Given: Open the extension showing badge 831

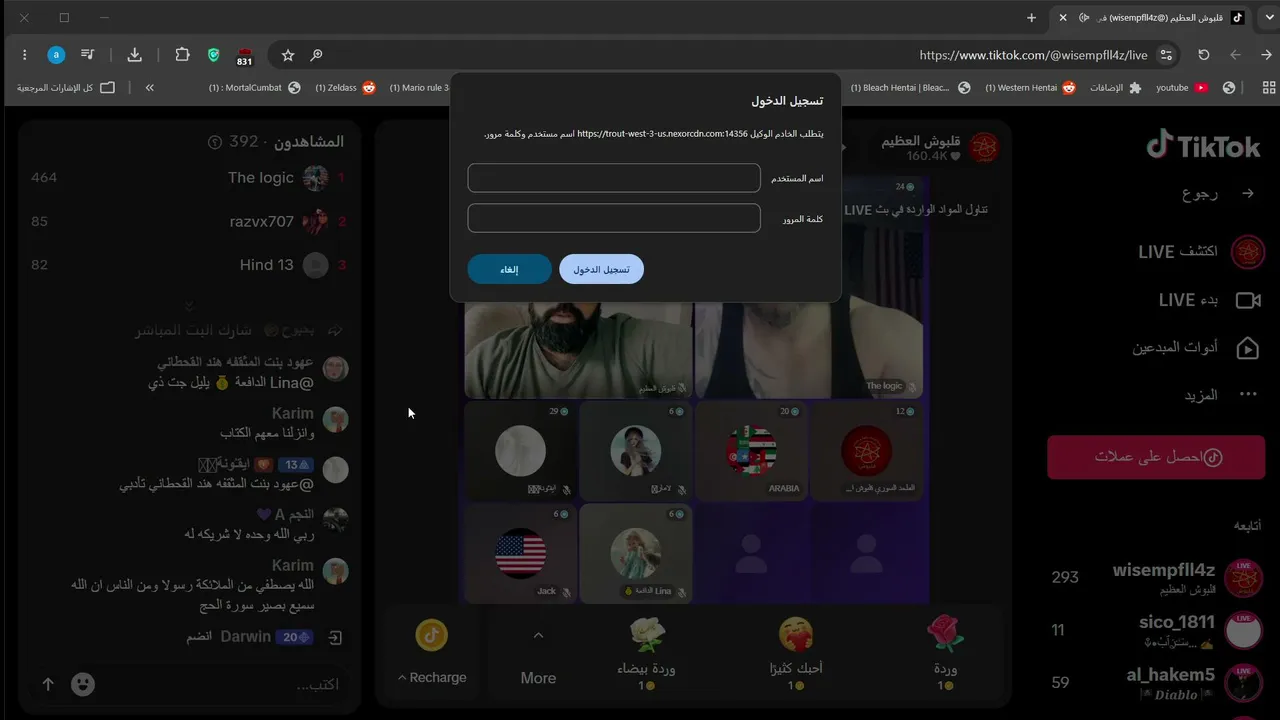Looking at the screenshot, I should click(x=245, y=56).
